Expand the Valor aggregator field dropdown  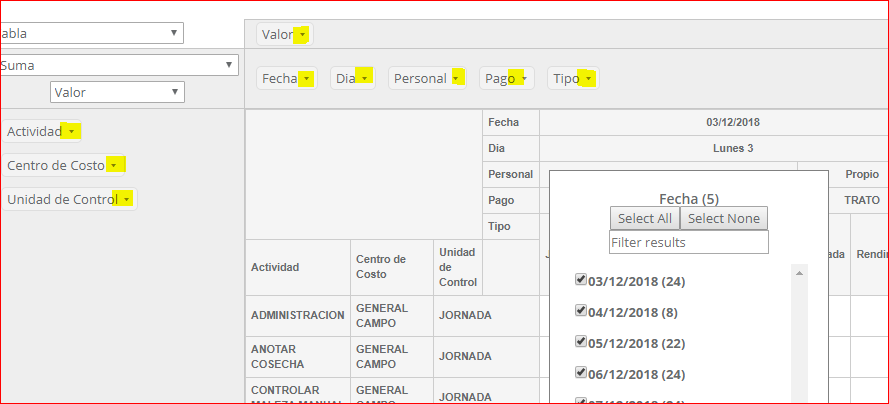tap(117, 92)
